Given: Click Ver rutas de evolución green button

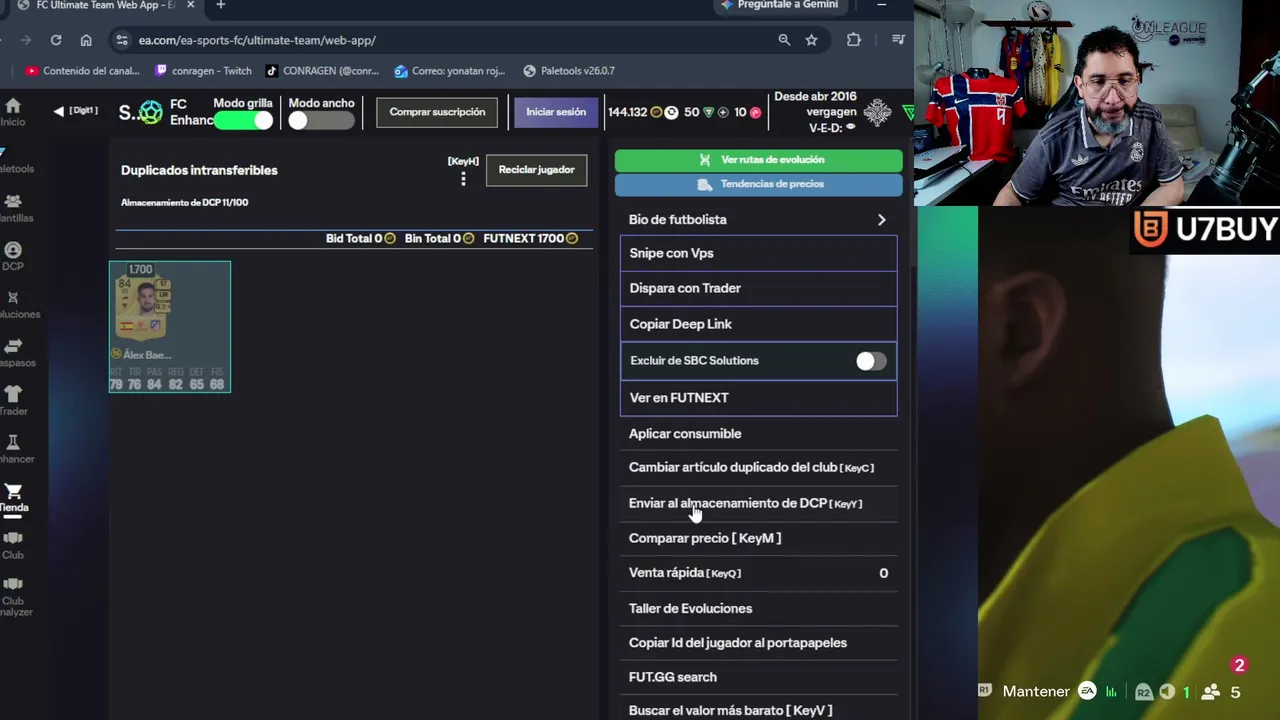Looking at the screenshot, I should pos(758,160).
